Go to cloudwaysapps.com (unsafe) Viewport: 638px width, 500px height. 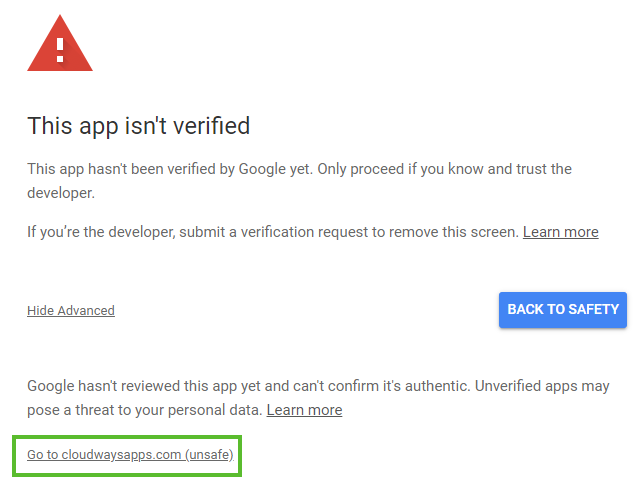(129, 455)
